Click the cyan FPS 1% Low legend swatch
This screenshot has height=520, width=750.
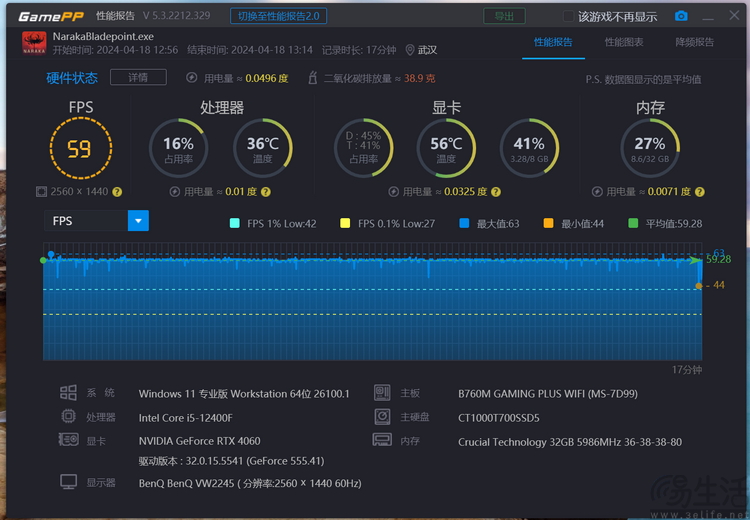[x=234, y=223]
